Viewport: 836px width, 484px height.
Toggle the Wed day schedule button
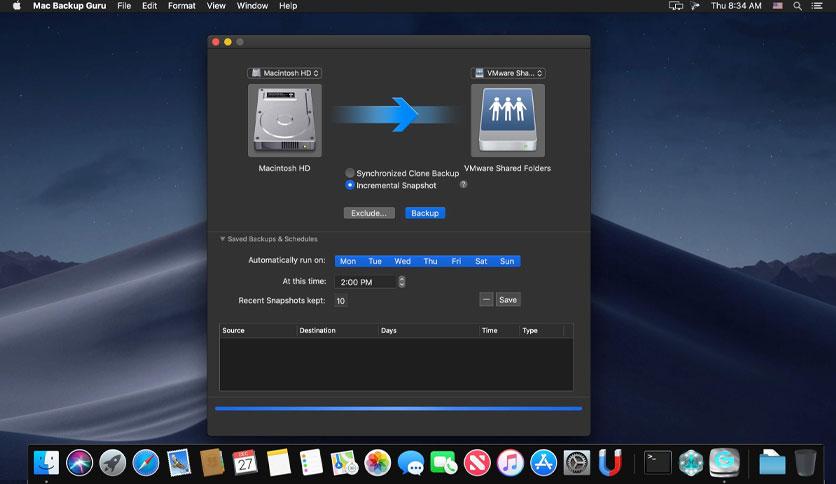[402, 261]
